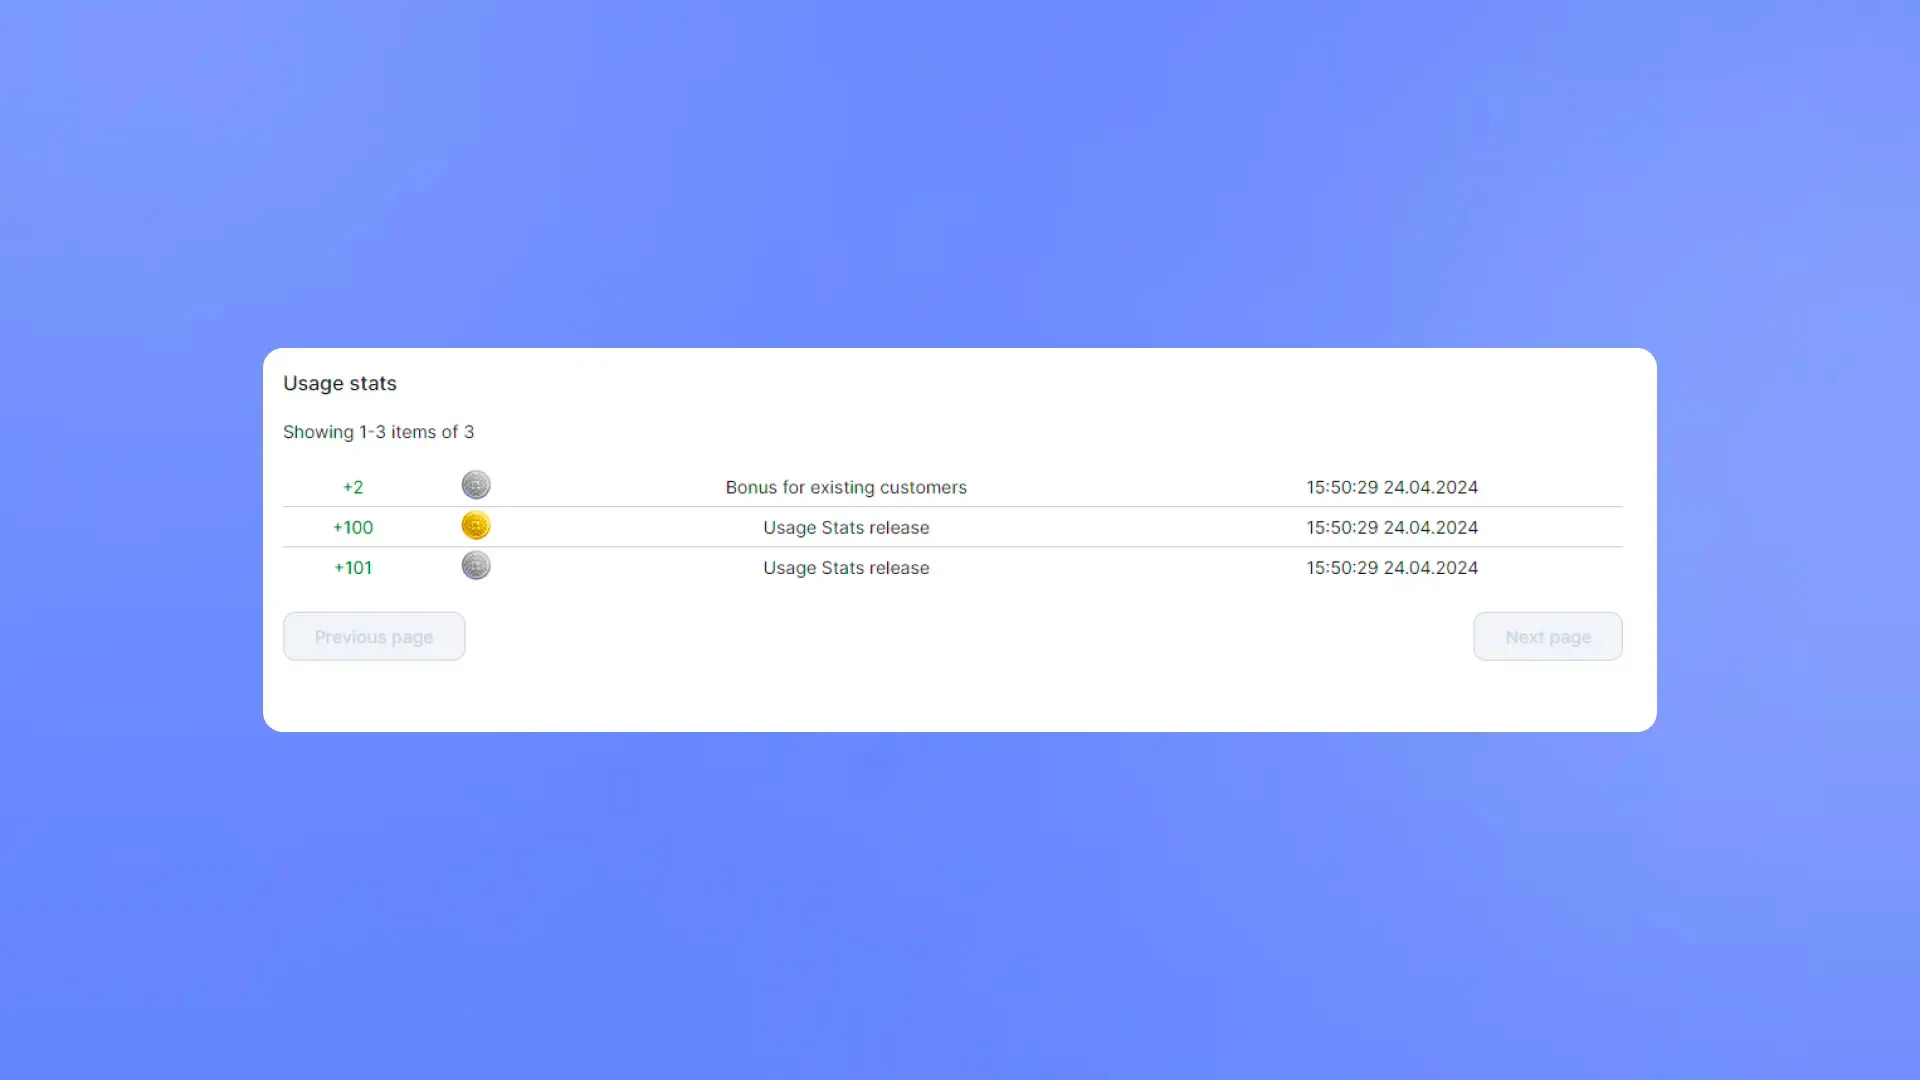Image resolution: width=1920 pixels, height=1080 pixels.
Task: Click the 'Showing 1-3 items of 3' text
Action: pyautogui.click(x=378, y=432)
